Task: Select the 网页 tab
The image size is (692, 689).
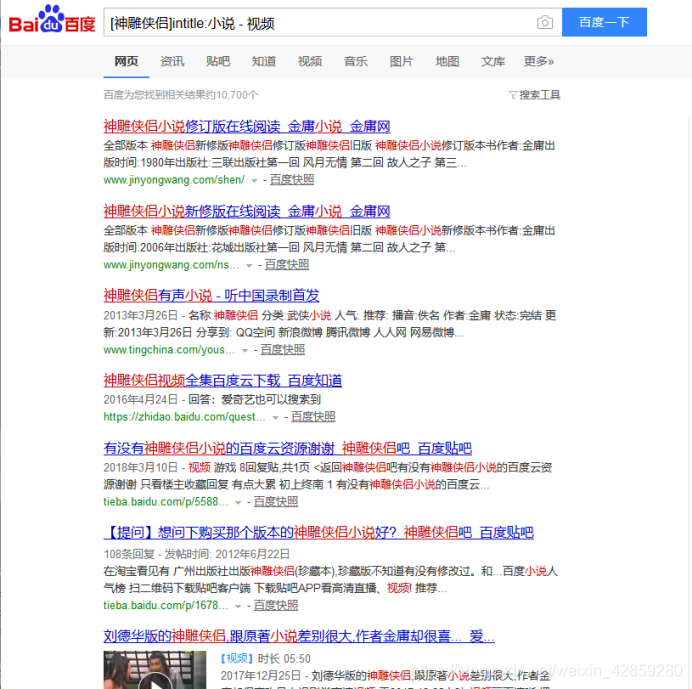Action: (126, 61)
